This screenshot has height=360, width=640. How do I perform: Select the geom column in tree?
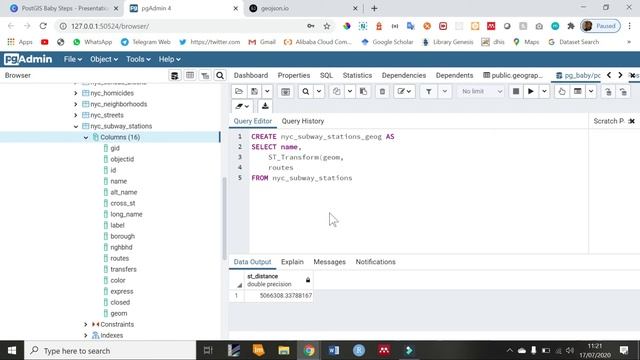pos(118,313)
